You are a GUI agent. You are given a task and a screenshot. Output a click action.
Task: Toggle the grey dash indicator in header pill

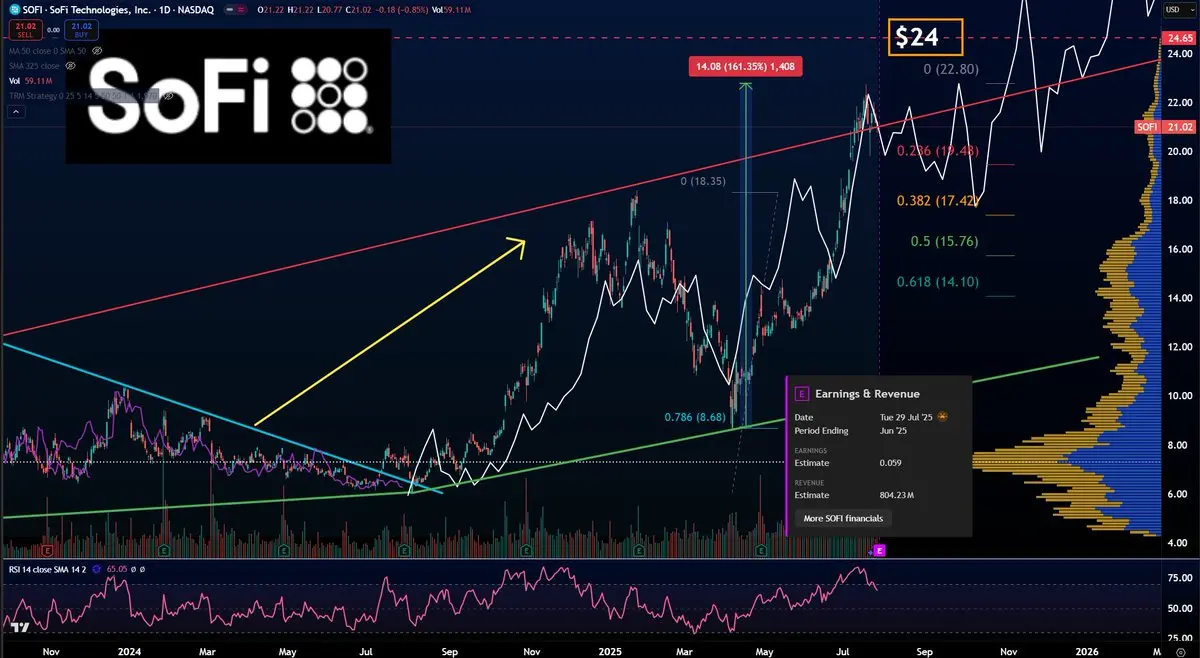[229, 9]
